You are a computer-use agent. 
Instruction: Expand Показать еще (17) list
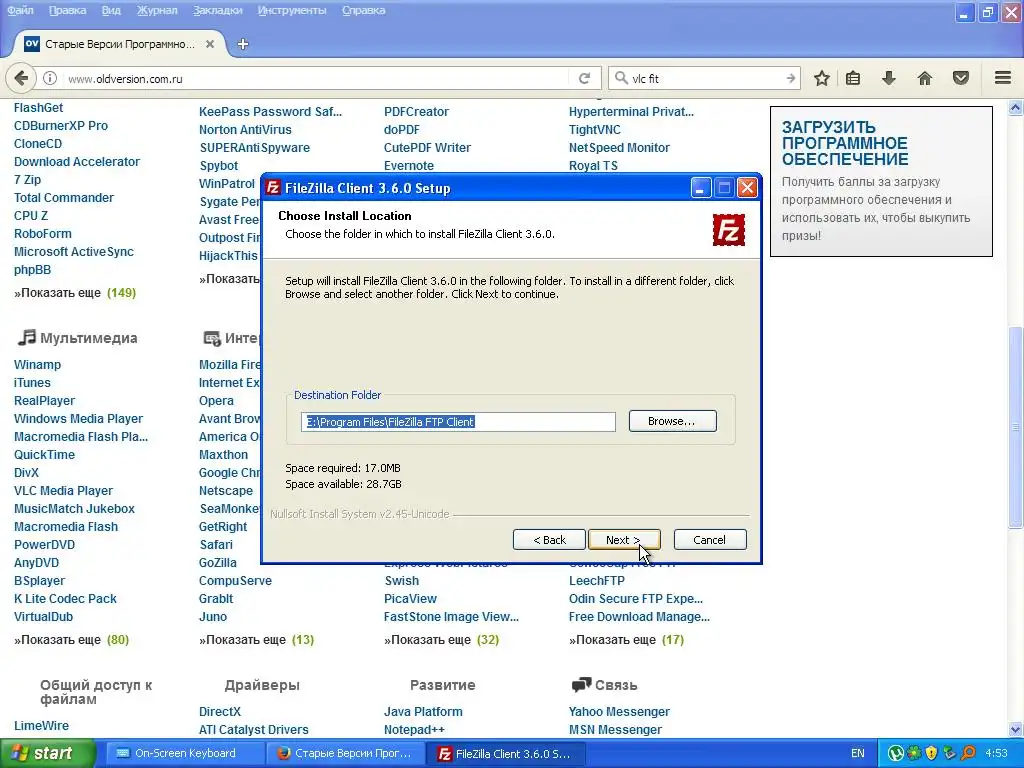(x=626, y=639)
